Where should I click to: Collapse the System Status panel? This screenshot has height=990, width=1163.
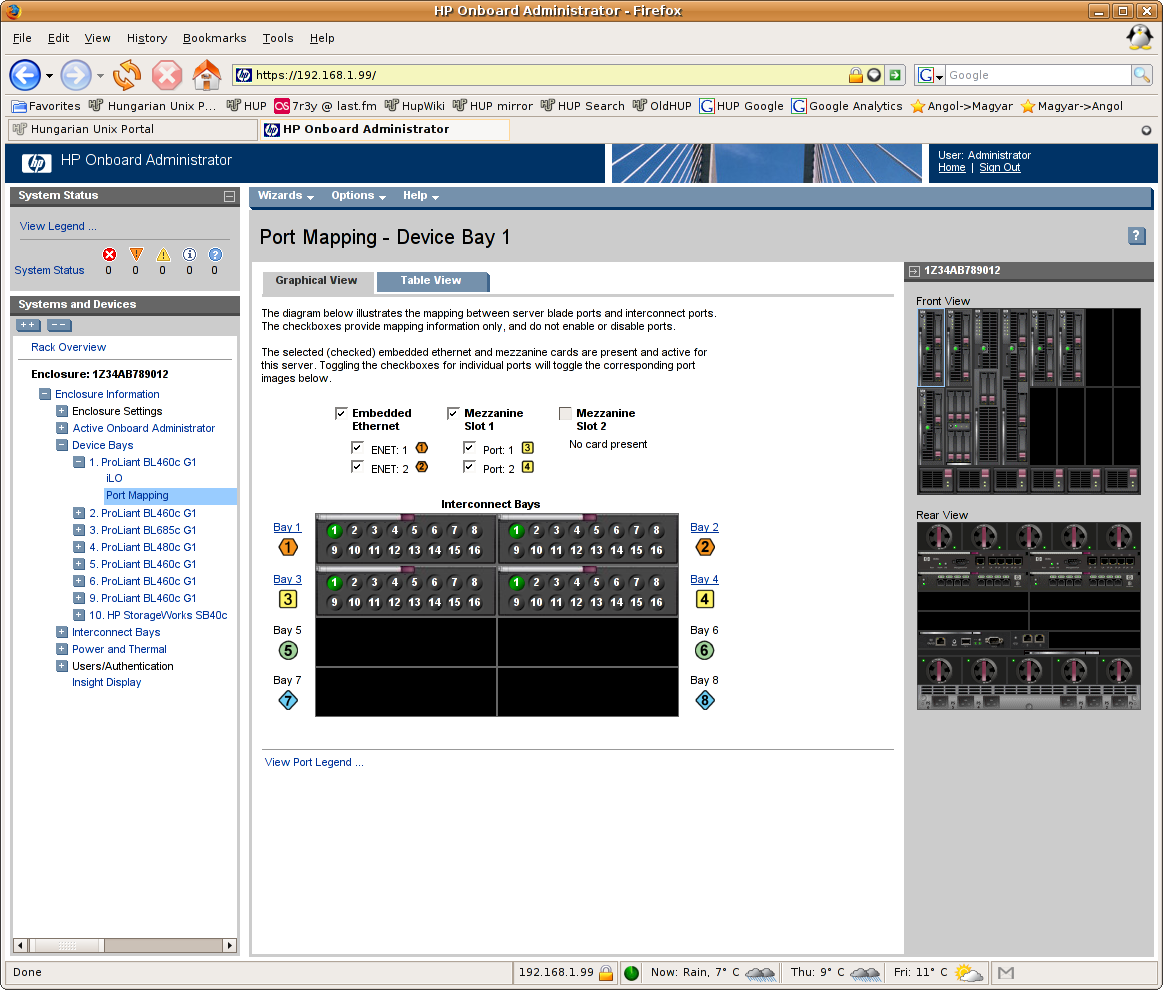click(x=229, y=197)
